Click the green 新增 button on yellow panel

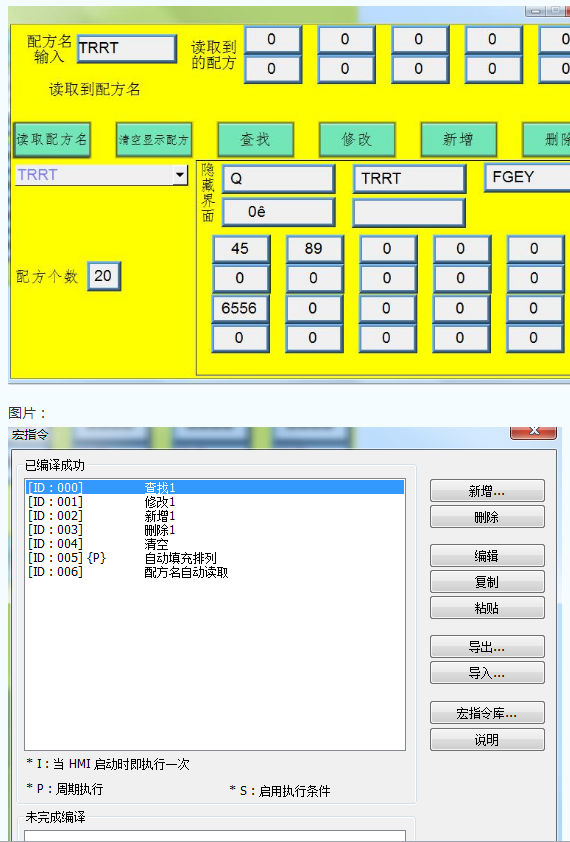pyautogui.click(x=458, y=140)
